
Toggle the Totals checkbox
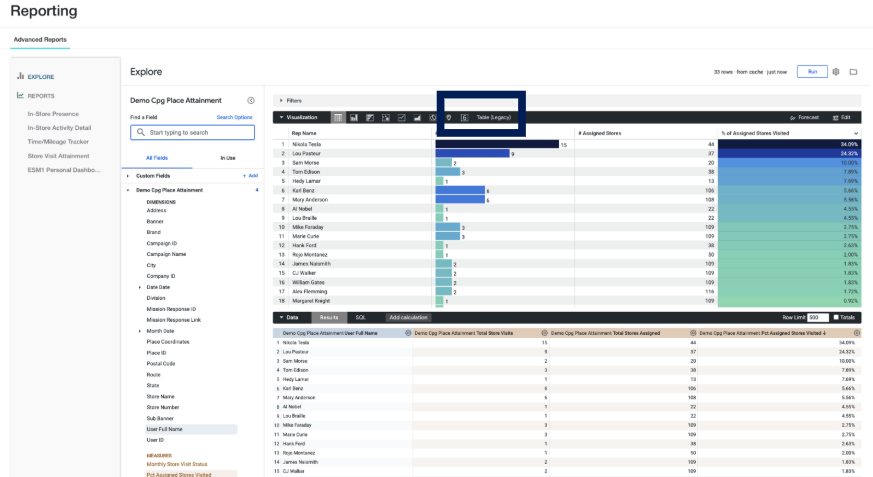click(x=836, y=317)
